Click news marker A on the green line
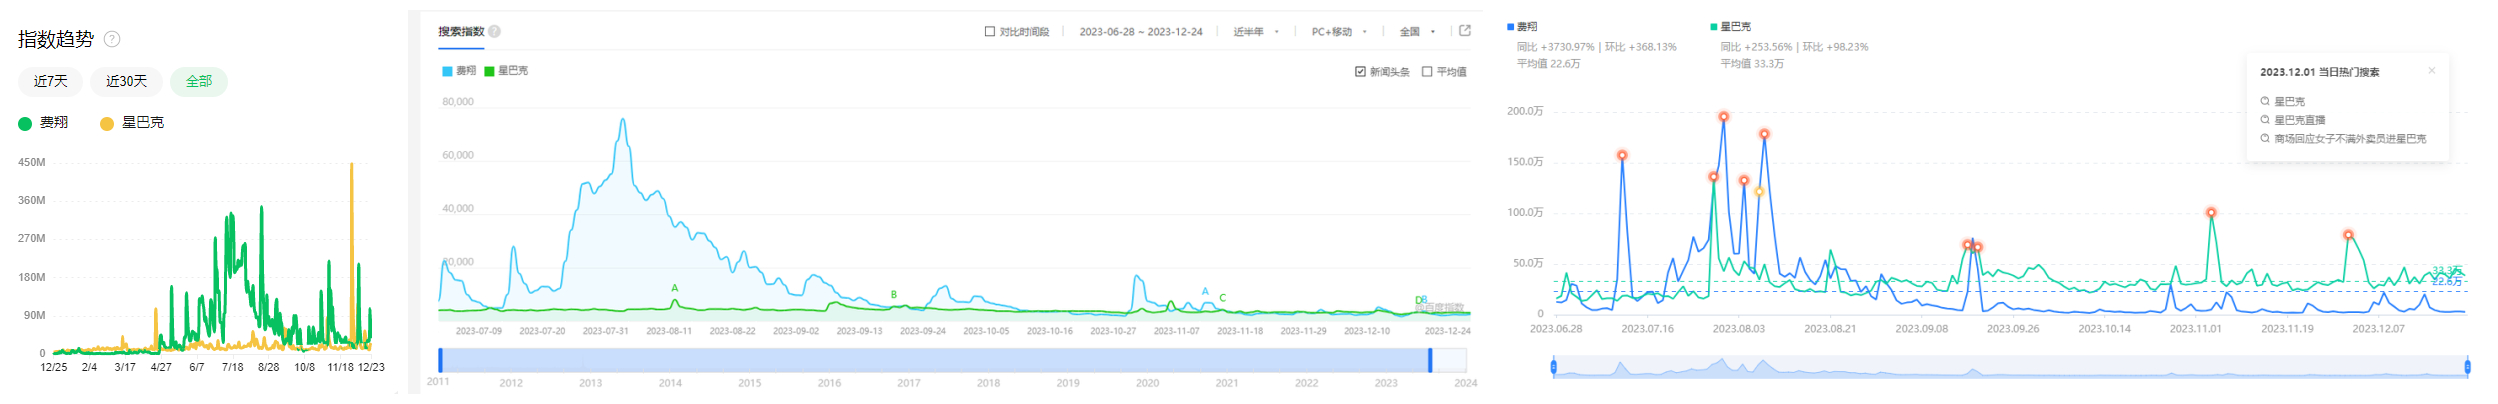Screen dimensions: 2498x404 coord(675,289)
